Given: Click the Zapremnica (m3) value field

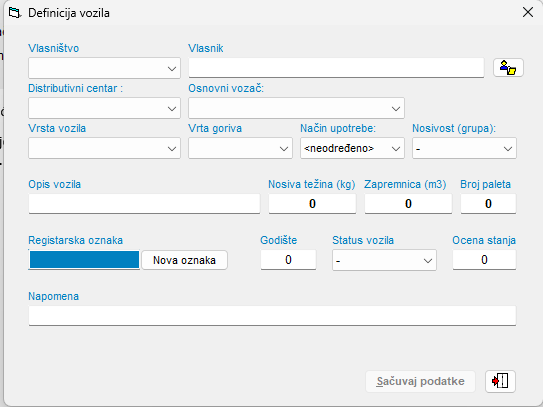Looking at the screenshot, I should click(408, 204).
